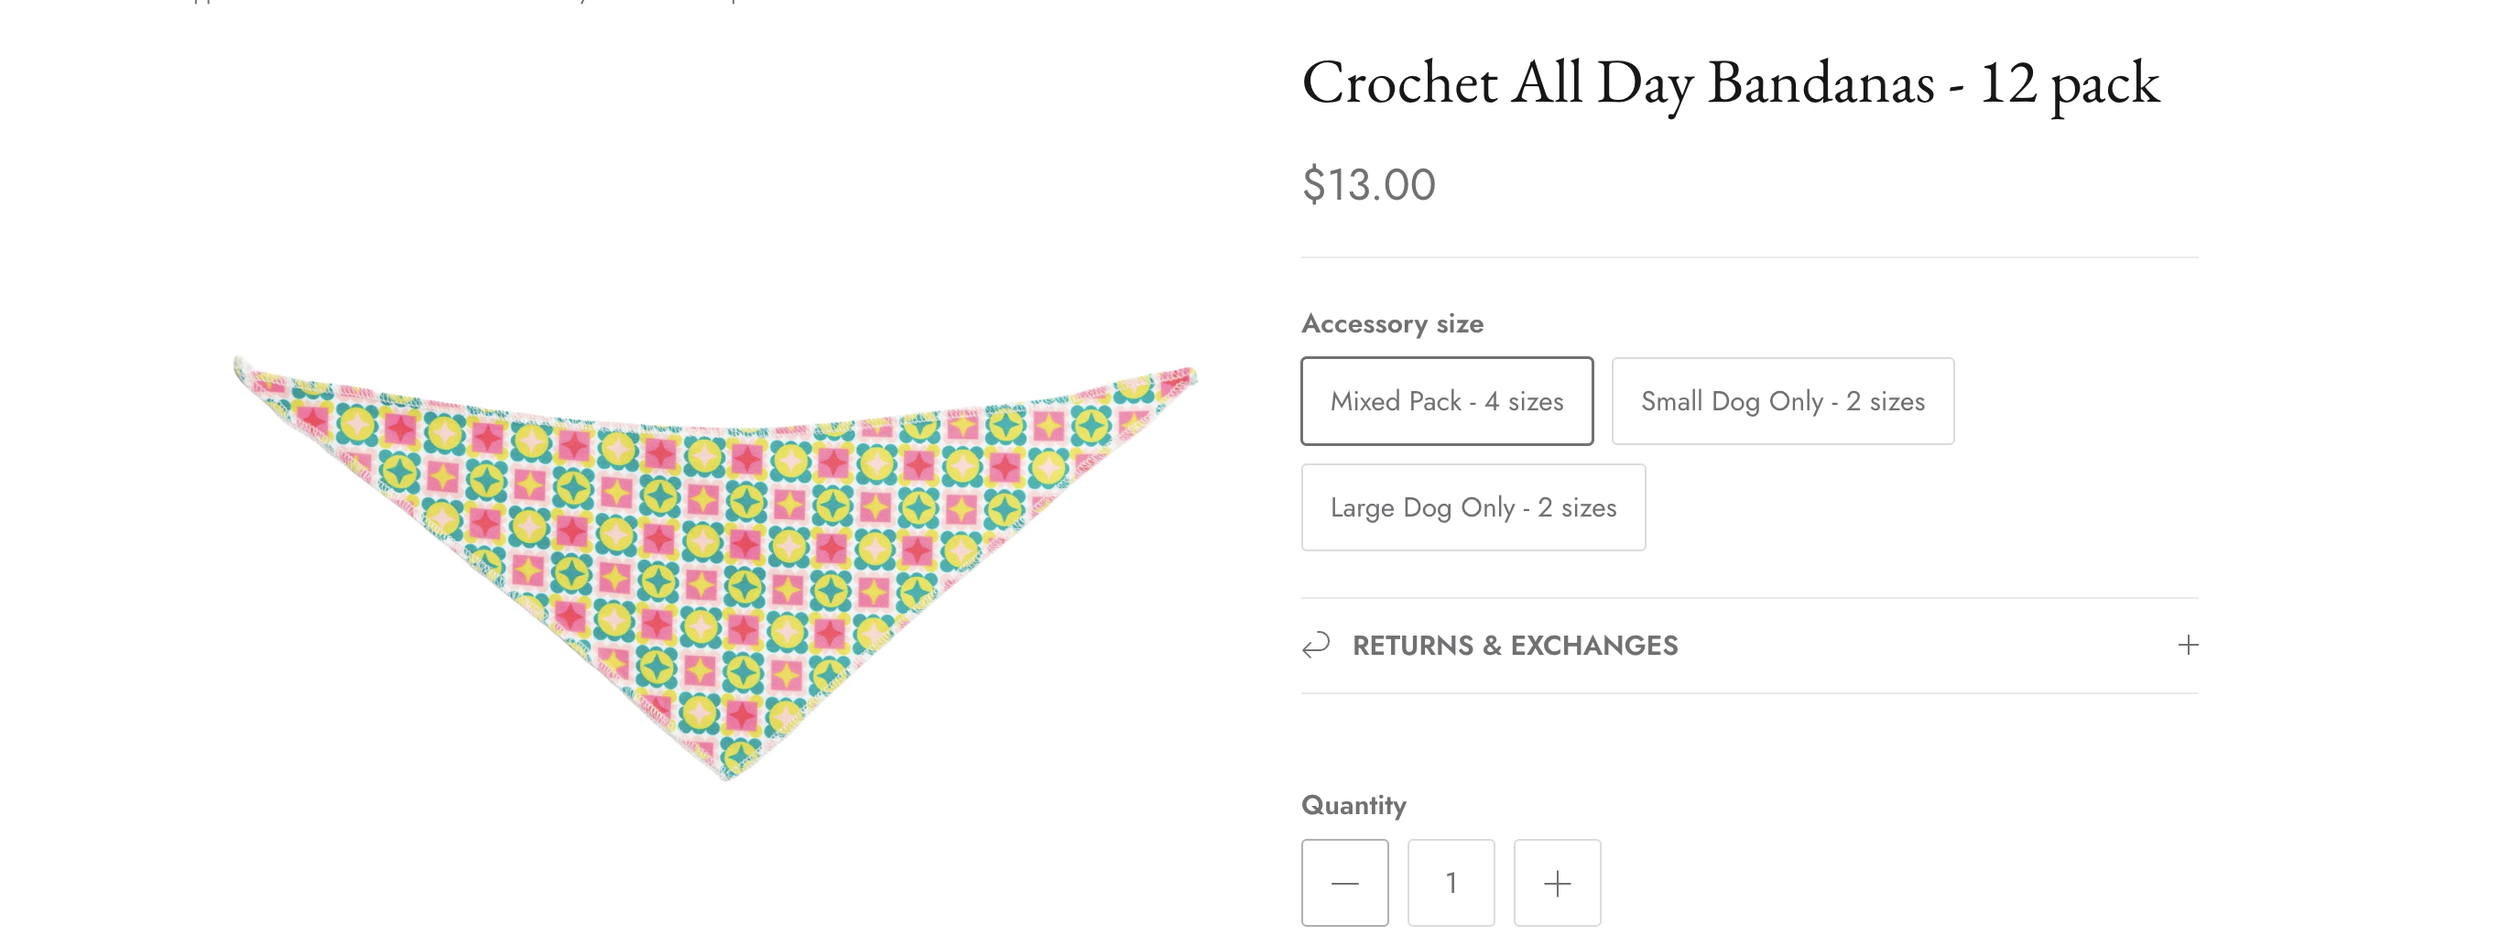Screen dimensions: 2500x947
Task: Focus the quantity number field
Action: pyautogui.click(x=1450, y=883)
